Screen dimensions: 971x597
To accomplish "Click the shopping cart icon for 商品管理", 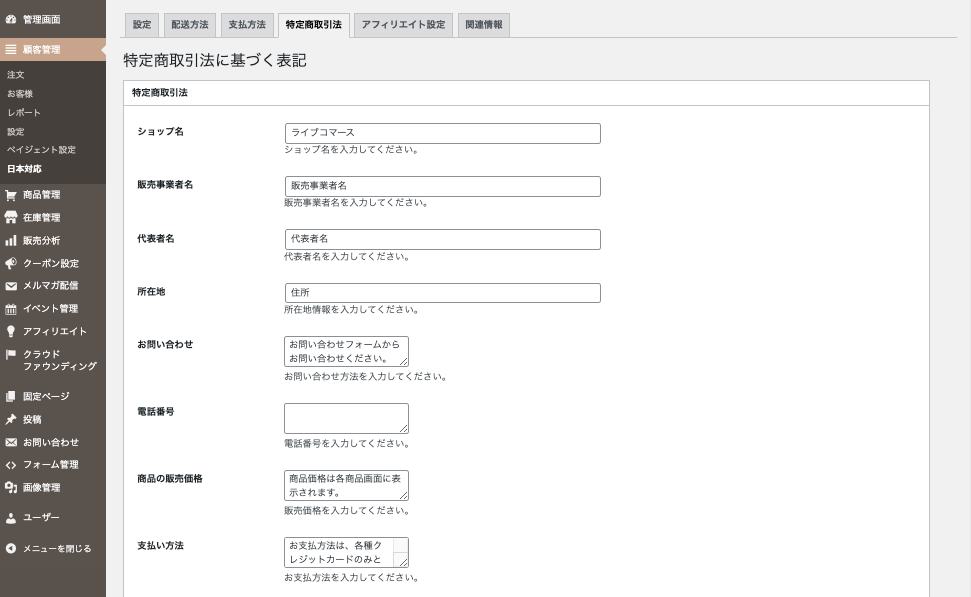I will (11, 195).
